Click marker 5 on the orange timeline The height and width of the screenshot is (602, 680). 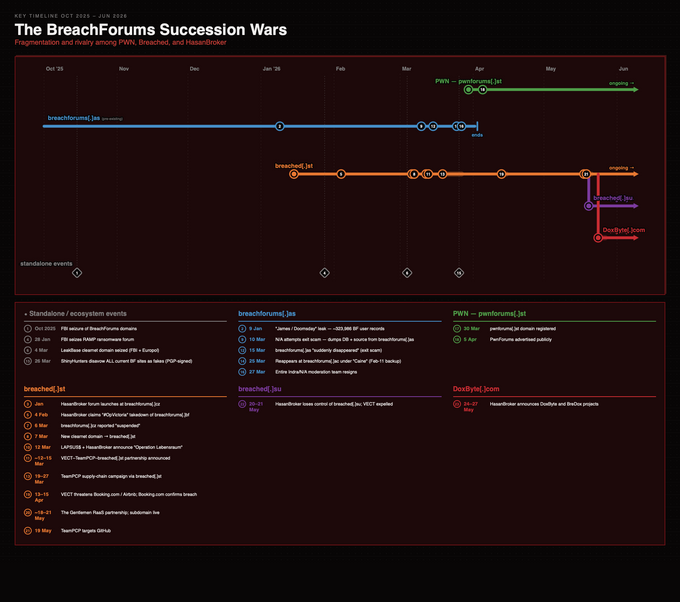tap(341, 174)
